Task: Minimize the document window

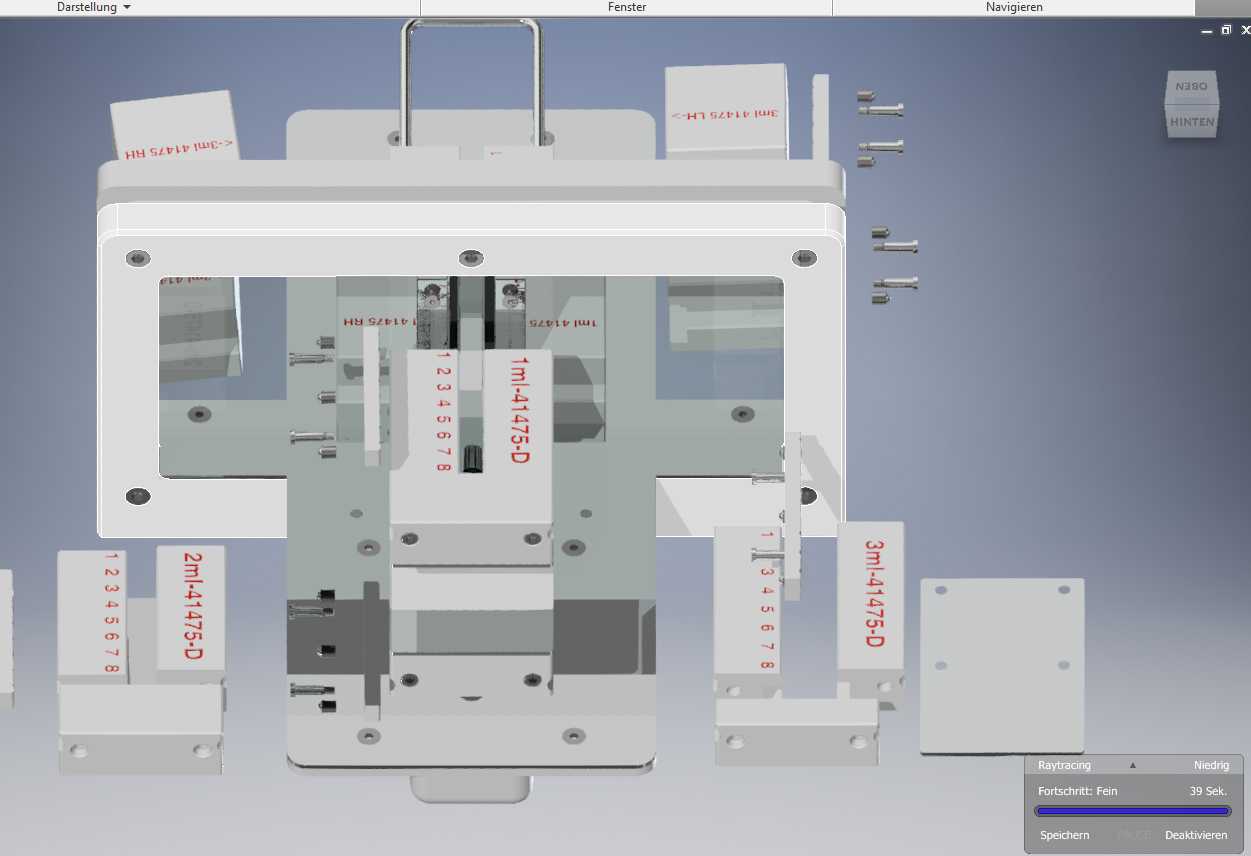Action: tap(1208, 32)
